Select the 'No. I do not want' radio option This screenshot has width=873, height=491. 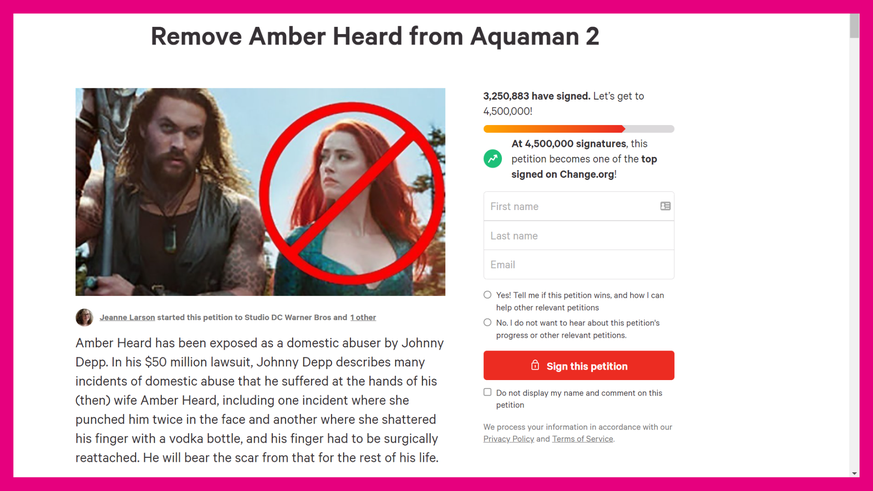[x=487, y=322]
